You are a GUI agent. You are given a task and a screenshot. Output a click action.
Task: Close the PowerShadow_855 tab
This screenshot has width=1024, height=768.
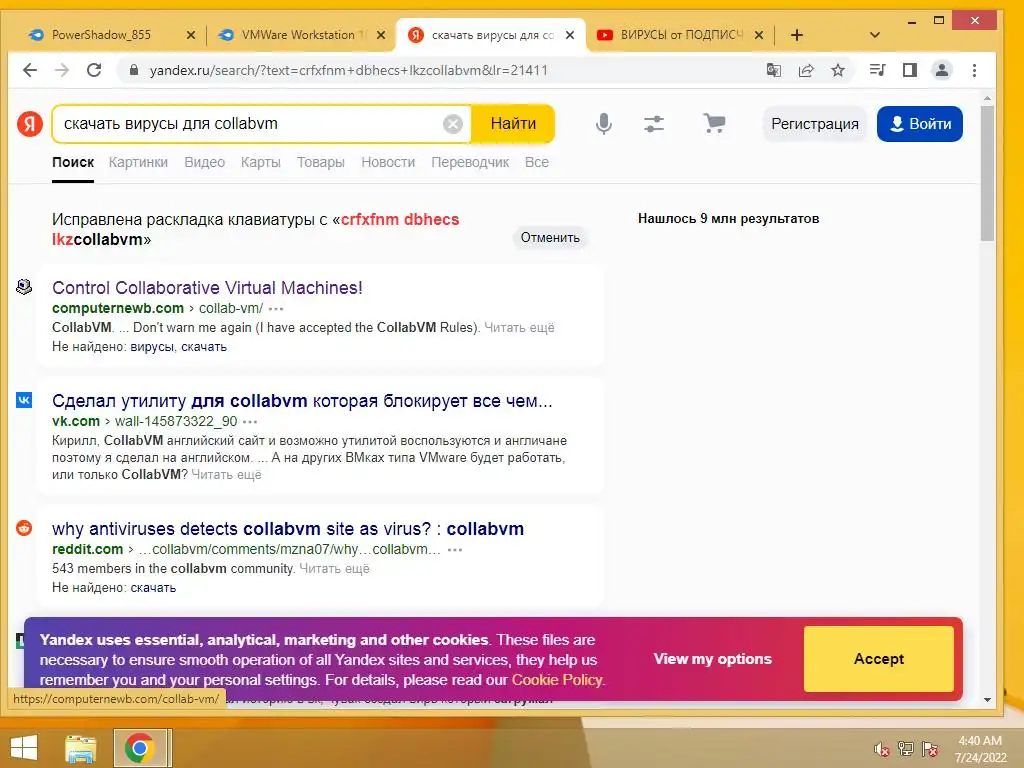pyautogui.click(x=191, y=35)
